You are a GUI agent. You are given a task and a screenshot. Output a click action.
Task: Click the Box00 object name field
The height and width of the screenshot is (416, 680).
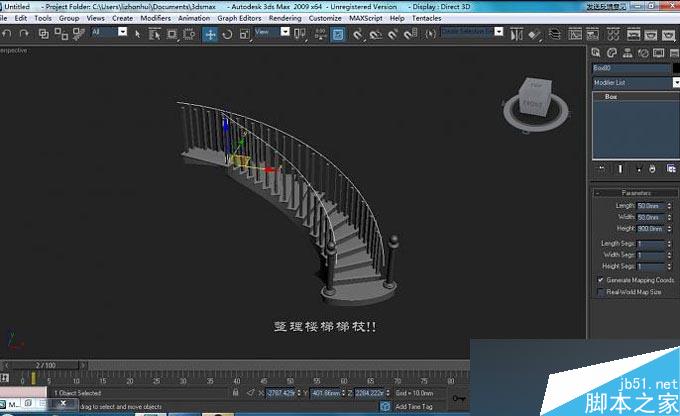click(631, 68)
